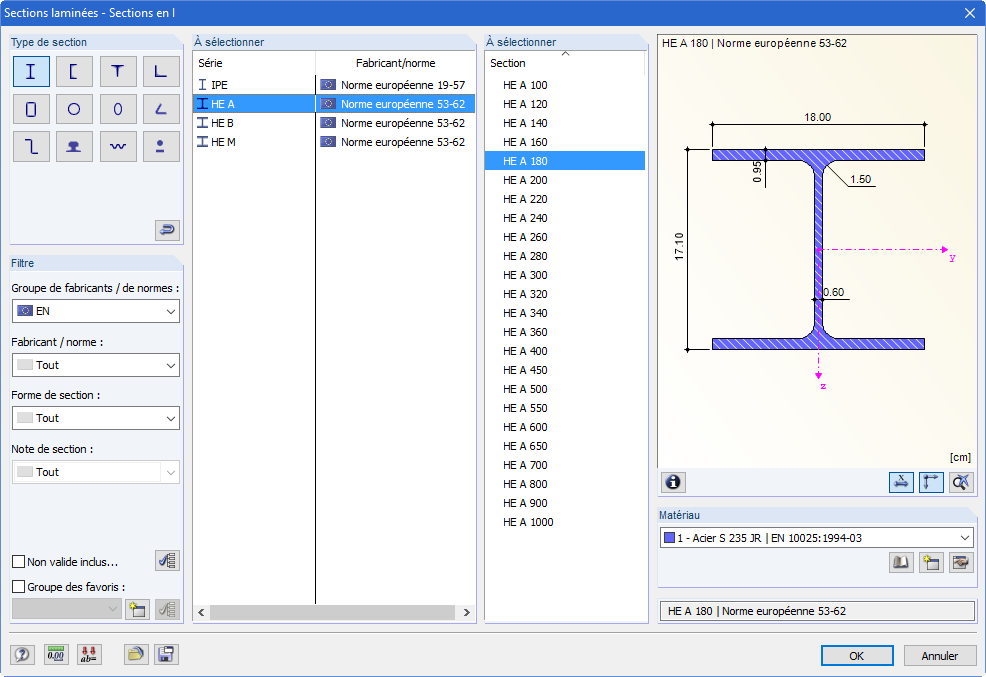This screenshot has width=986, height=677.
Task: Select the corrugated sheet section type icon
Action: (118, 146)
